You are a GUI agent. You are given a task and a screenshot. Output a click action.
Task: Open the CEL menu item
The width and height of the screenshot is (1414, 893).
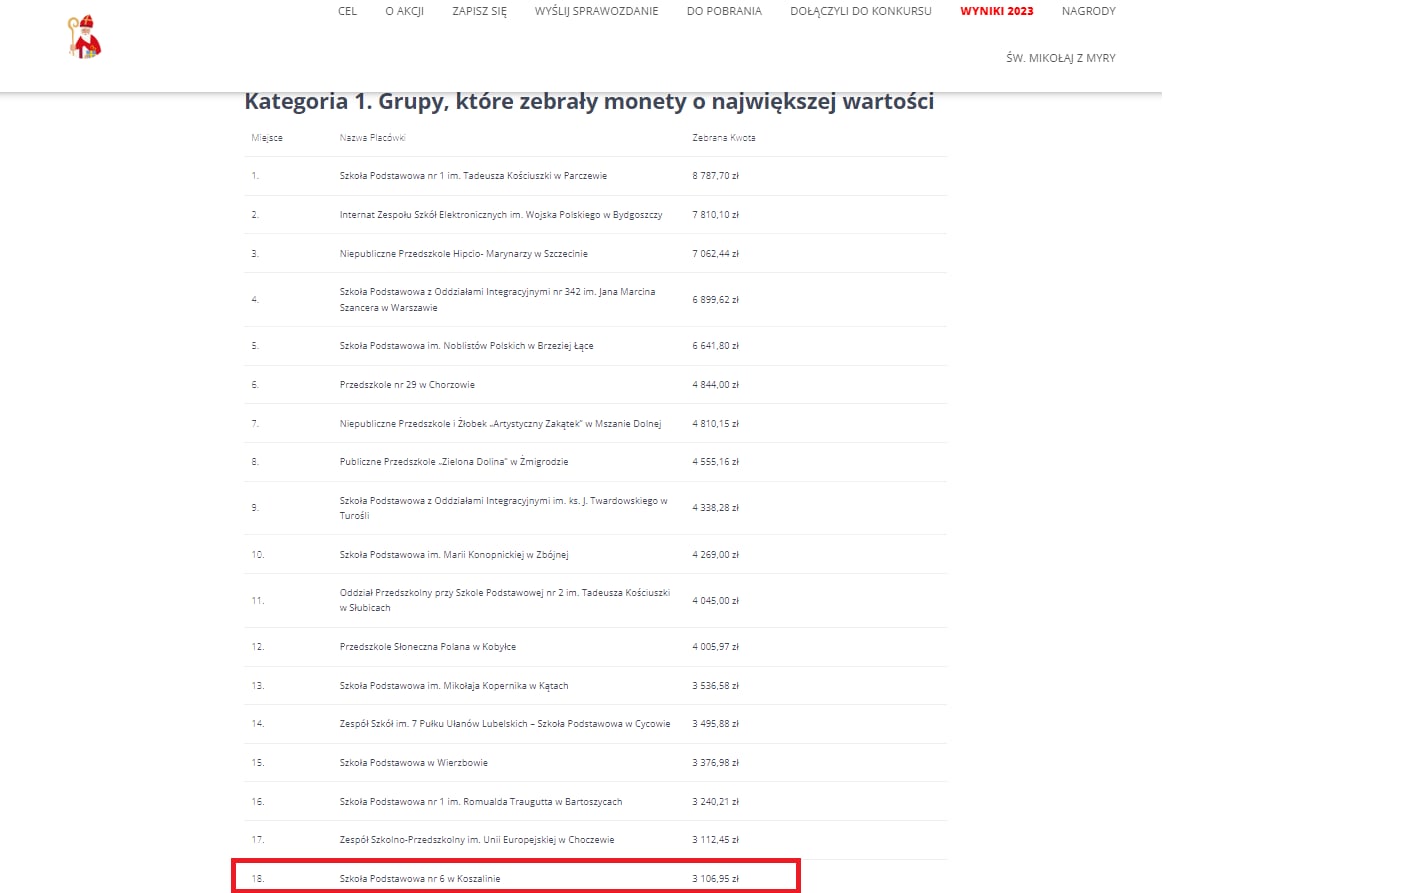click(347, 11)
